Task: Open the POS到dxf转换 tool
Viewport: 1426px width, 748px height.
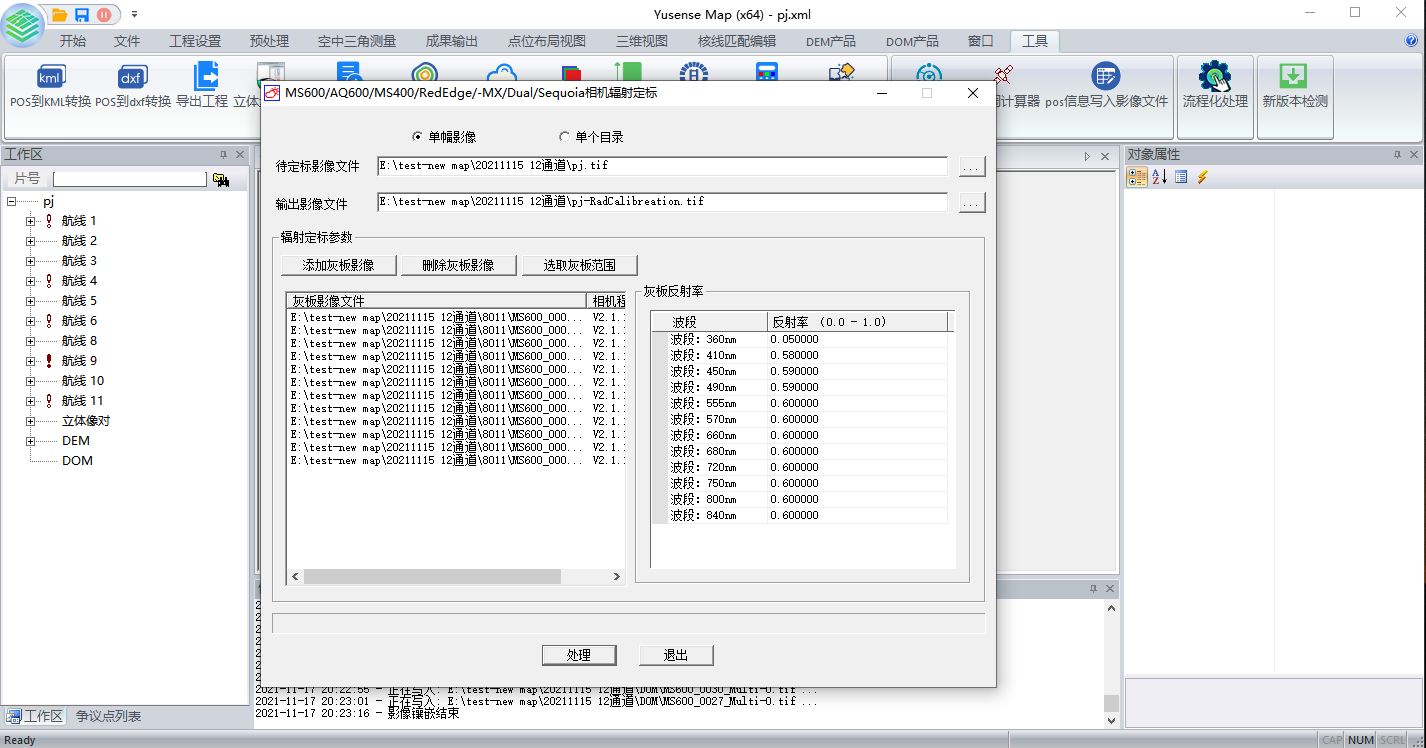Action: 133,87
